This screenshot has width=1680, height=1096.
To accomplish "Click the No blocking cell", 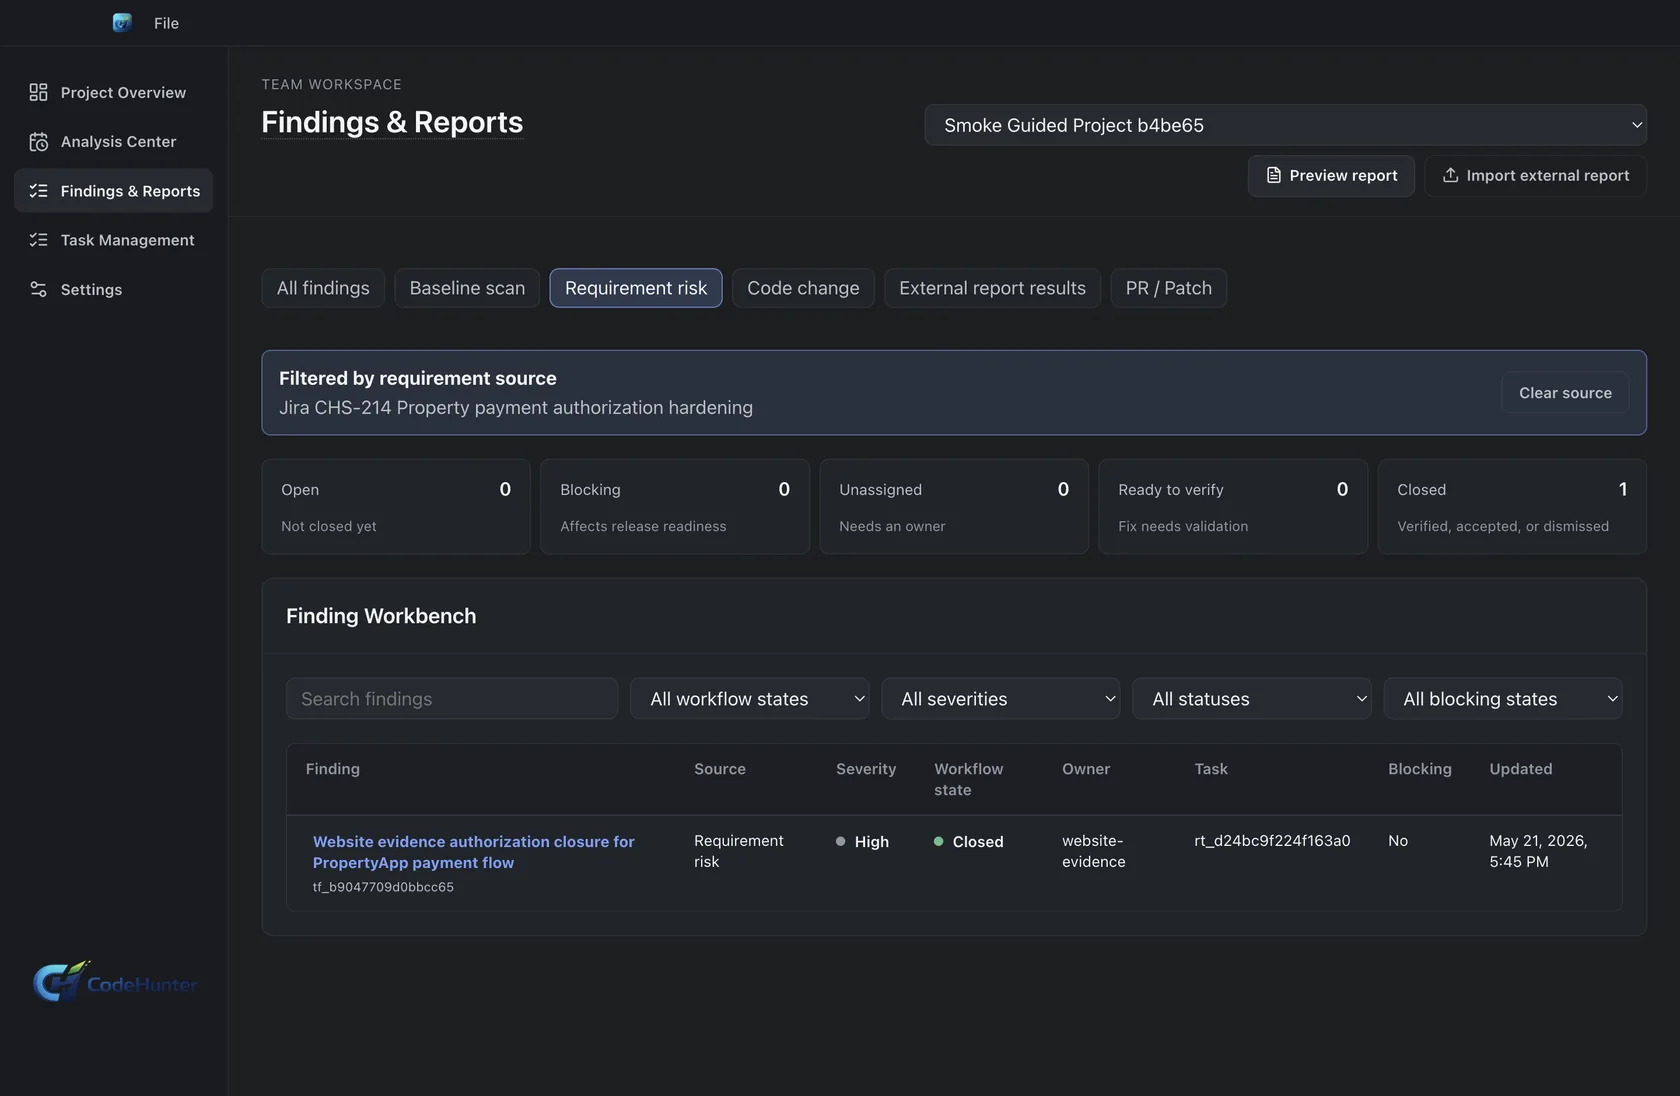I will point(1398,841).
